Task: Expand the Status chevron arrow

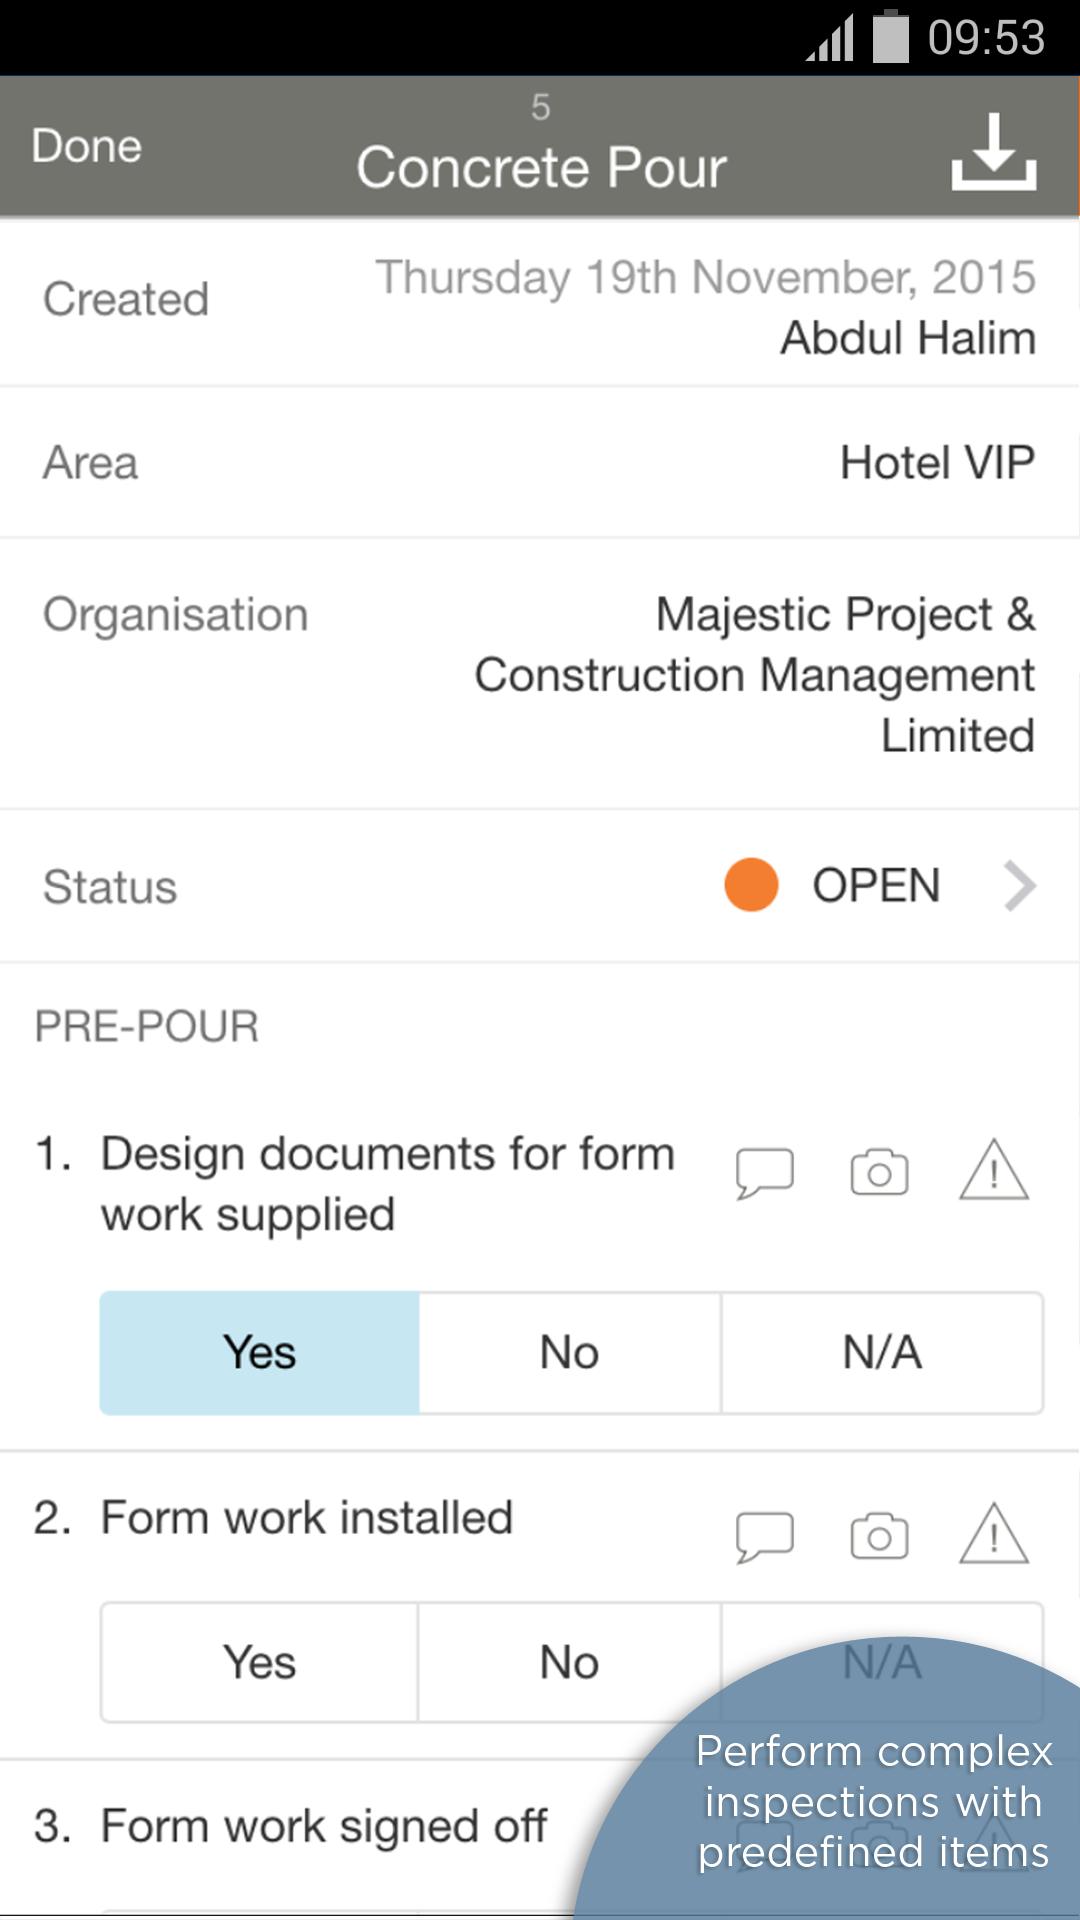Action: [1019, 886]
